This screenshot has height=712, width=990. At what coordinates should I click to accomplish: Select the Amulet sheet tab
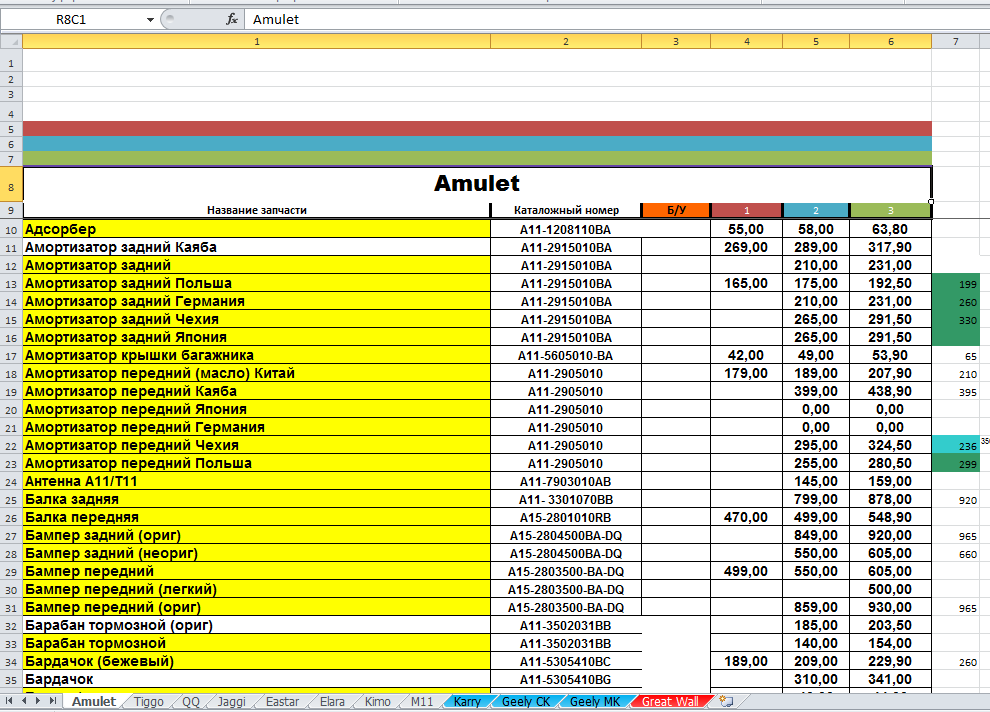click(x=93, y=701)
